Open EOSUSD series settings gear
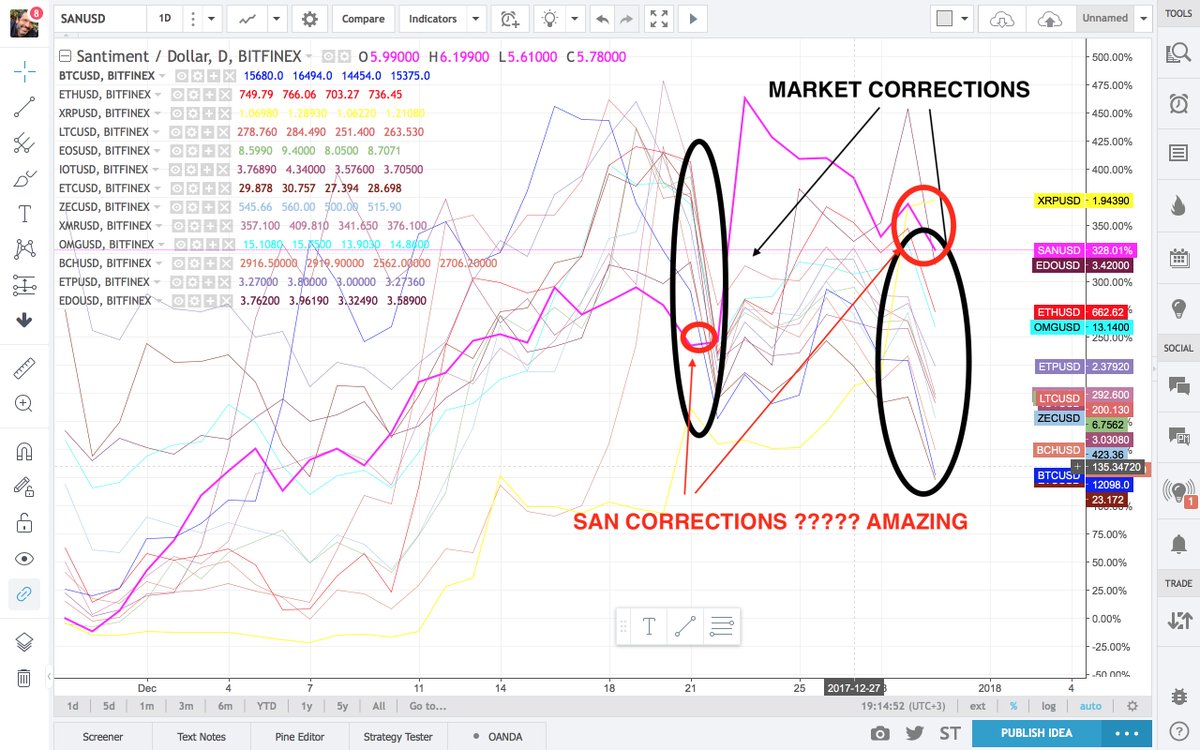 click(195, 150)
